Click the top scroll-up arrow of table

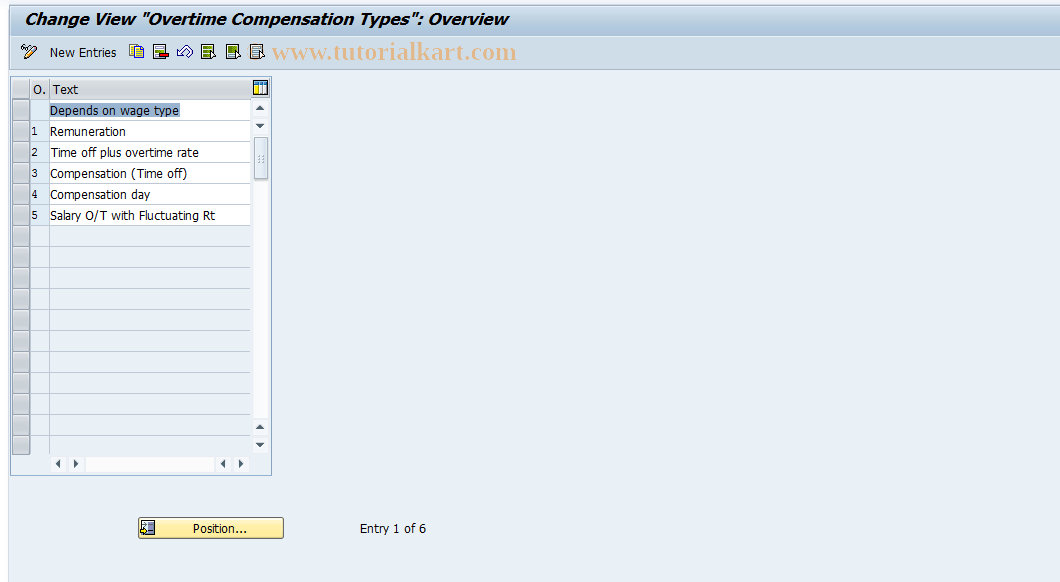click(x=260, y=108)
